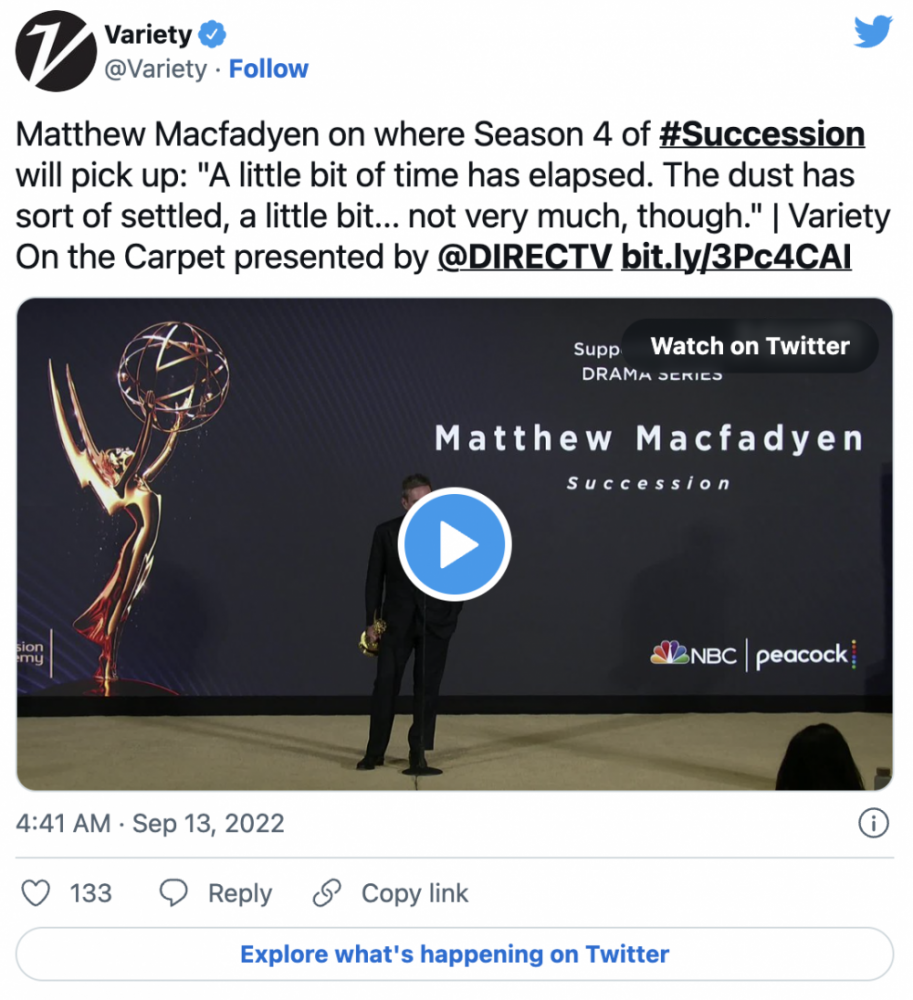Click the video thumbnail of Matthew Macfadyen
Image resolution: width=913 pixels, height=1000 pixels.
pyautogui.click(x=456, y=544)
